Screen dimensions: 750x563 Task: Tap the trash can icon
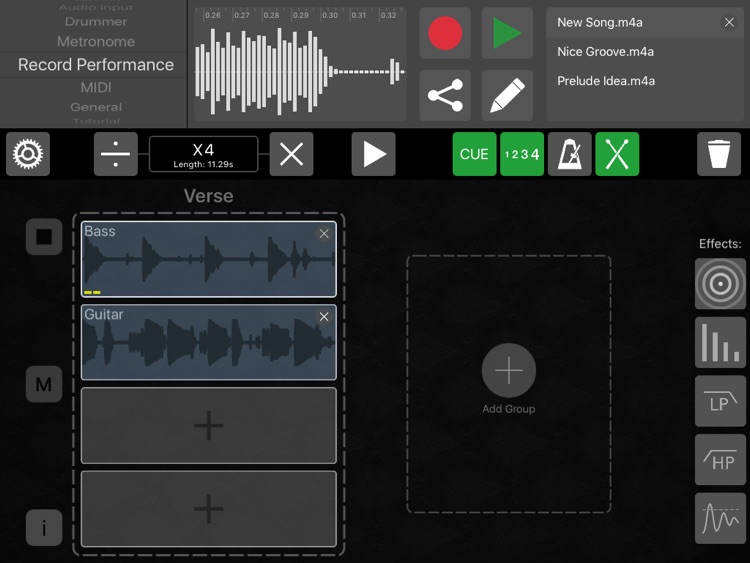click(x=719, y=154)
